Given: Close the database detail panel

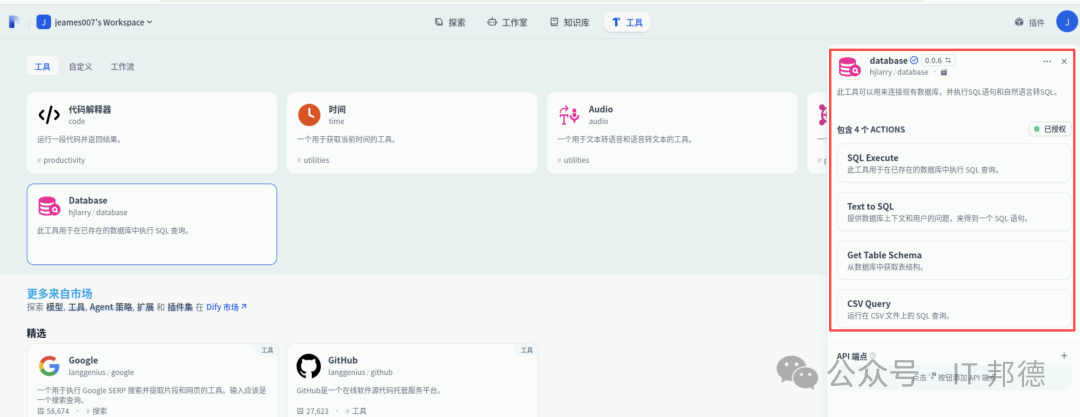Looking at the screenshot, I should click(x=1063, y=61).
